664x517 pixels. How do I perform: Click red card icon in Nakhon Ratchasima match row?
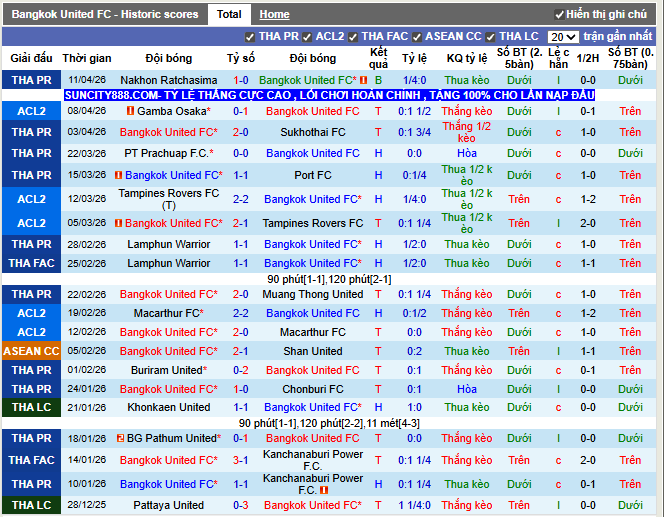pyautogui.click(x=364, y=80)
